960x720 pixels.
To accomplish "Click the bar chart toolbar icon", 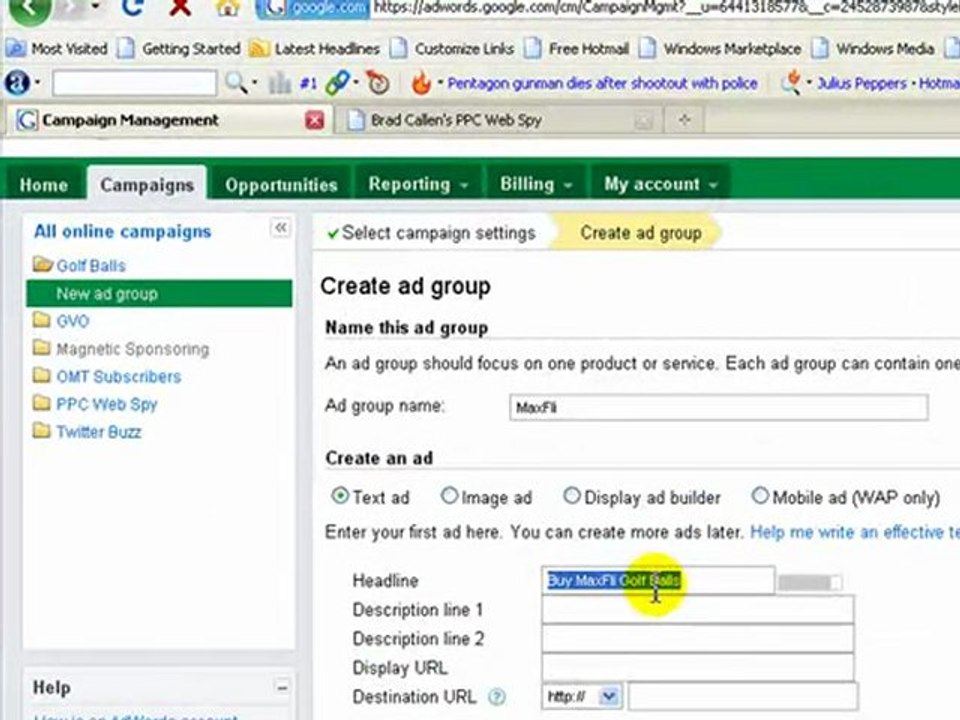I will click(280, 83).
